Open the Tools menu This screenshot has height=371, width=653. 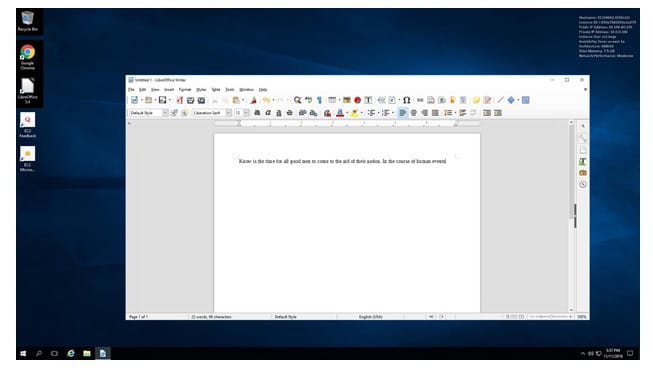tap(229, 90)
